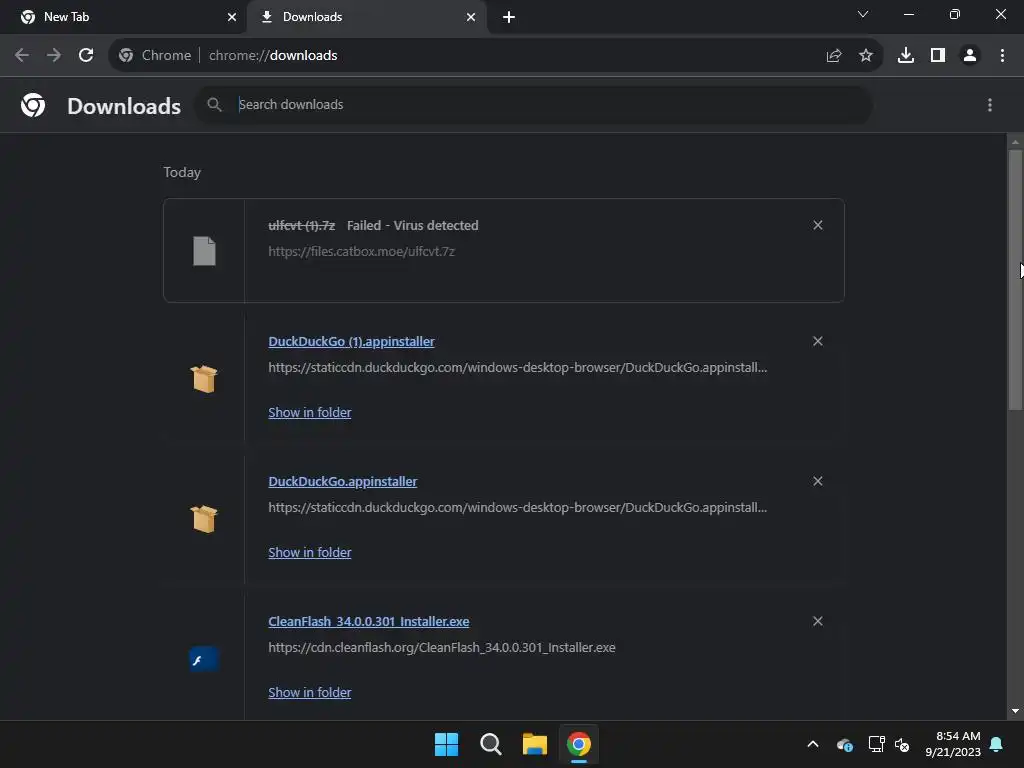Reload the downloads page
1024x768 pixels.
click(x=86, y=56)
